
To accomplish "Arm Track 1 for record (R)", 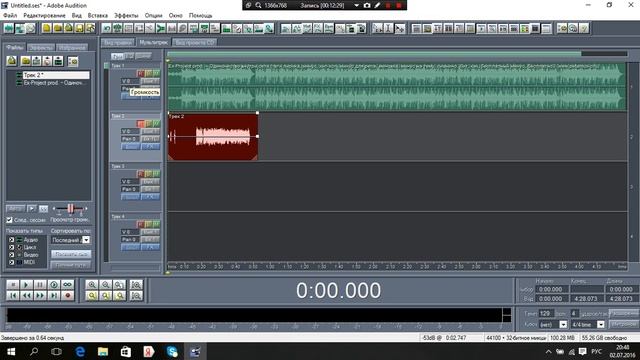I will pos(140,73).
